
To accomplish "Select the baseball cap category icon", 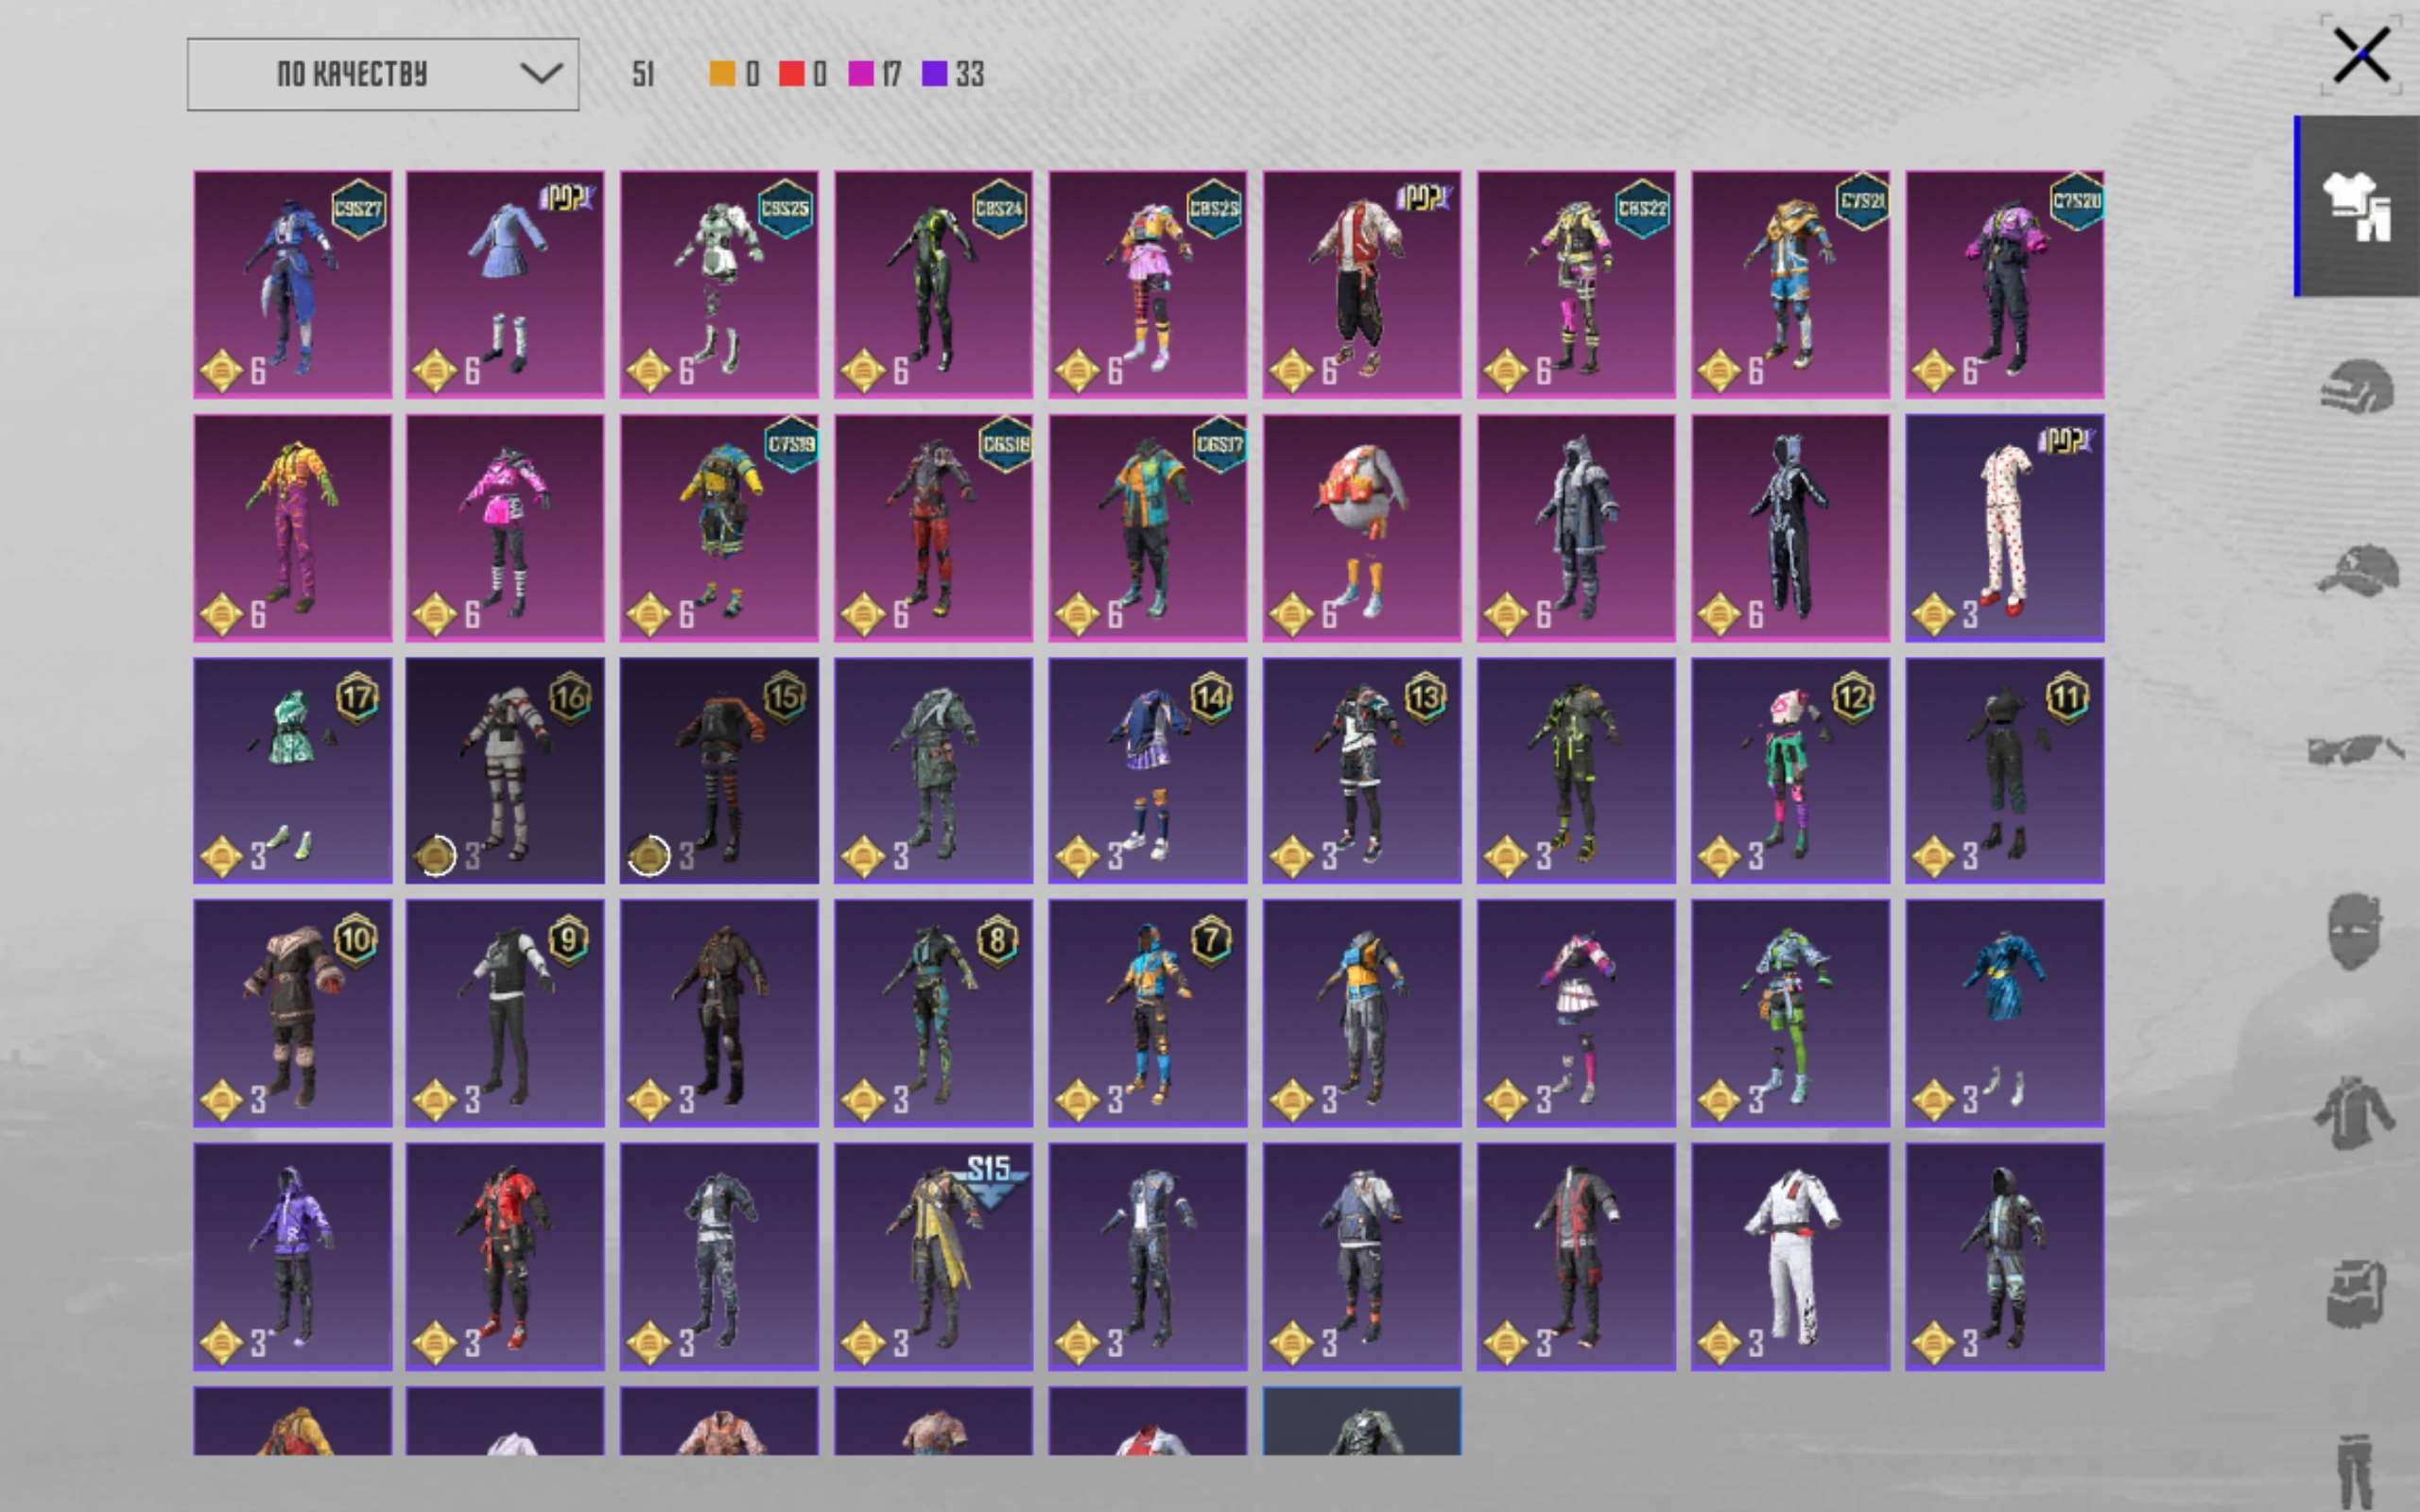I will point(2358,570).
